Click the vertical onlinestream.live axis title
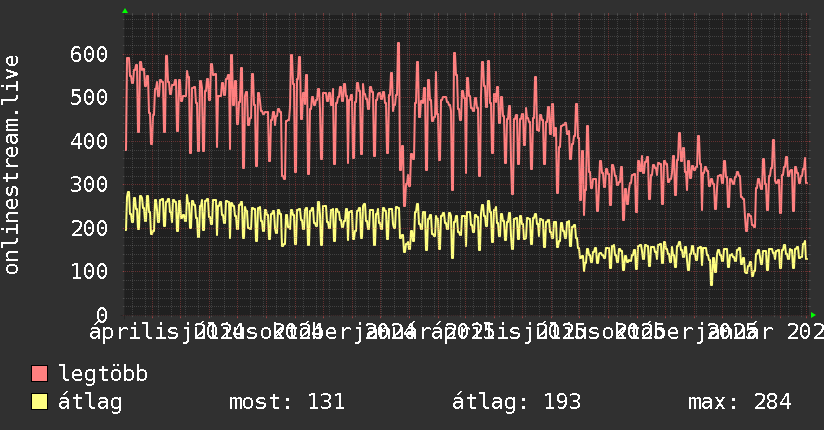Viewport: 824px width, 430px height. click(12, 165)
